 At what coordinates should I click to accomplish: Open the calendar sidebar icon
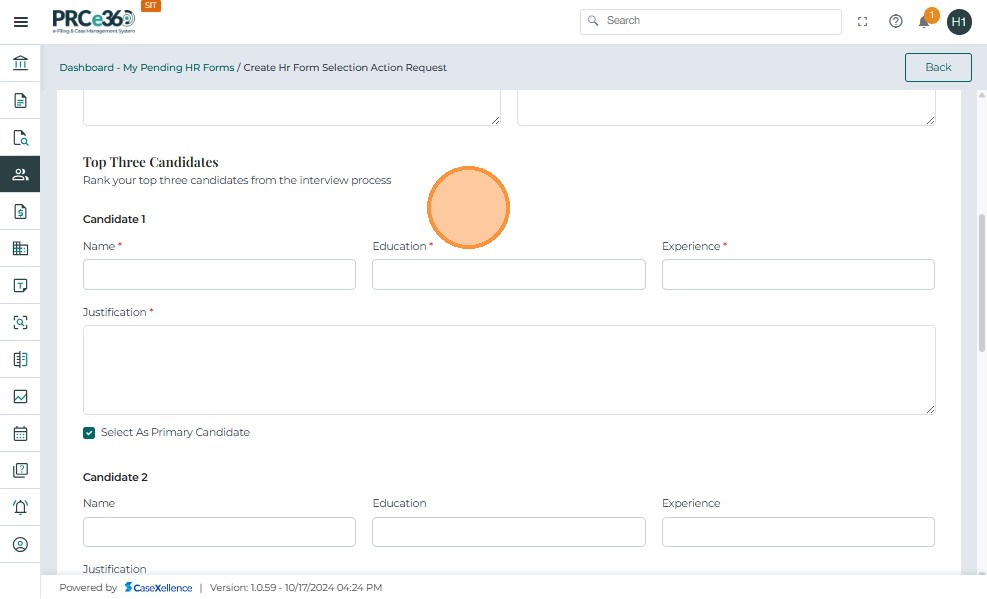(x=20, y=434)
